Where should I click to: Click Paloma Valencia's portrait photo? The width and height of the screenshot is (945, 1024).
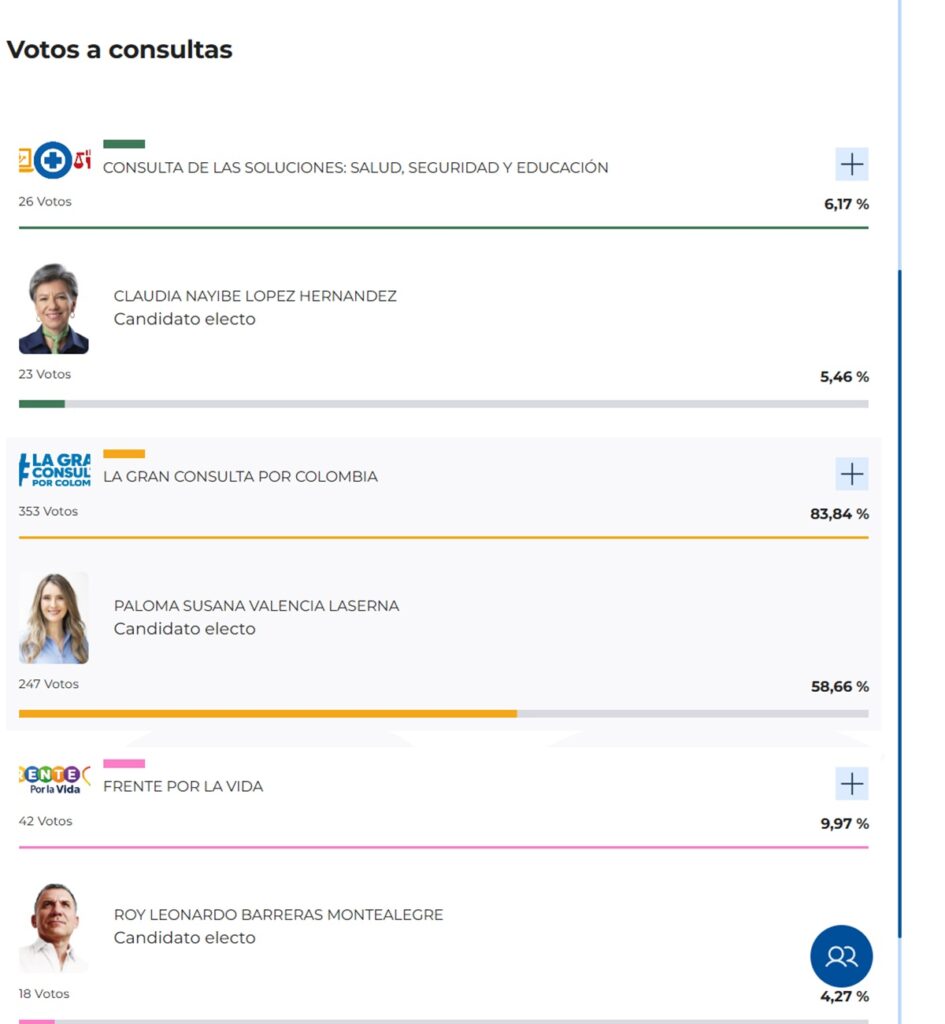(54, 617)
